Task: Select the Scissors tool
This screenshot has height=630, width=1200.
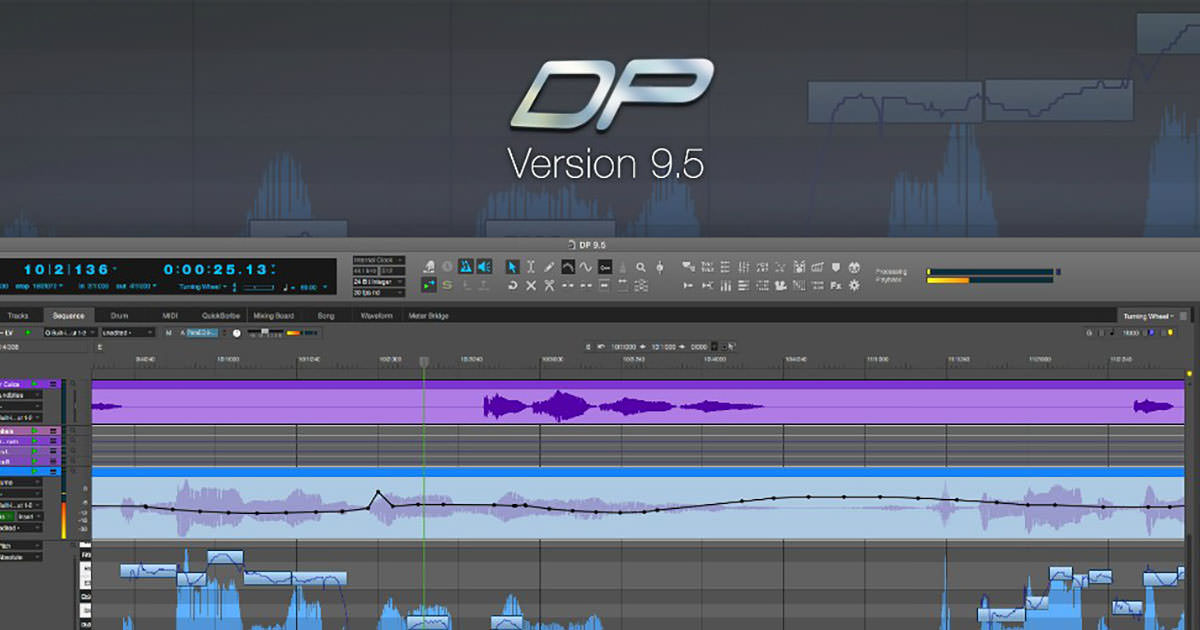Action: [549, 286]
